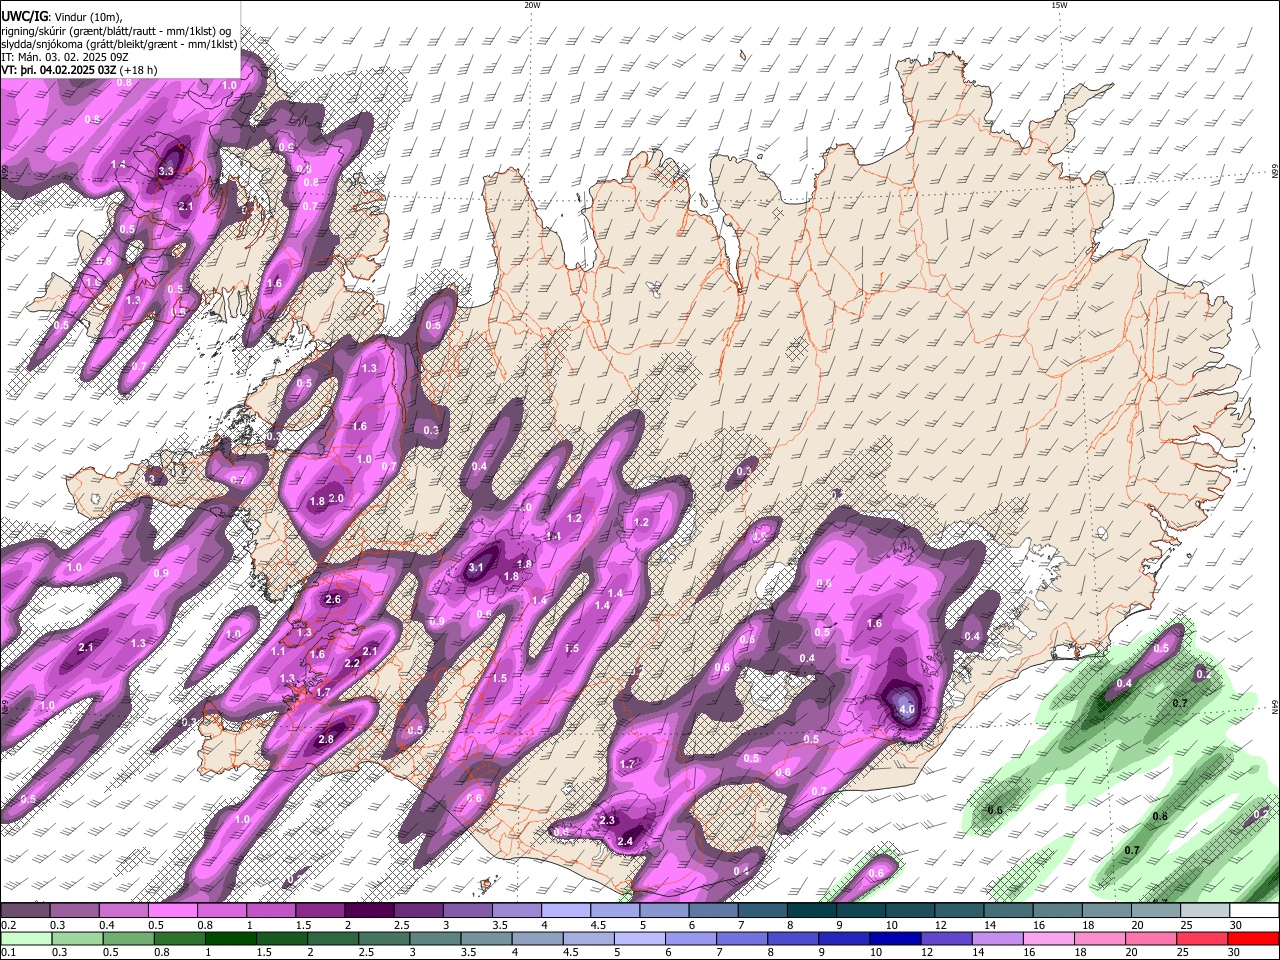Click the UWC/IG title text
1280x960 pixels.
pos(24,15)
